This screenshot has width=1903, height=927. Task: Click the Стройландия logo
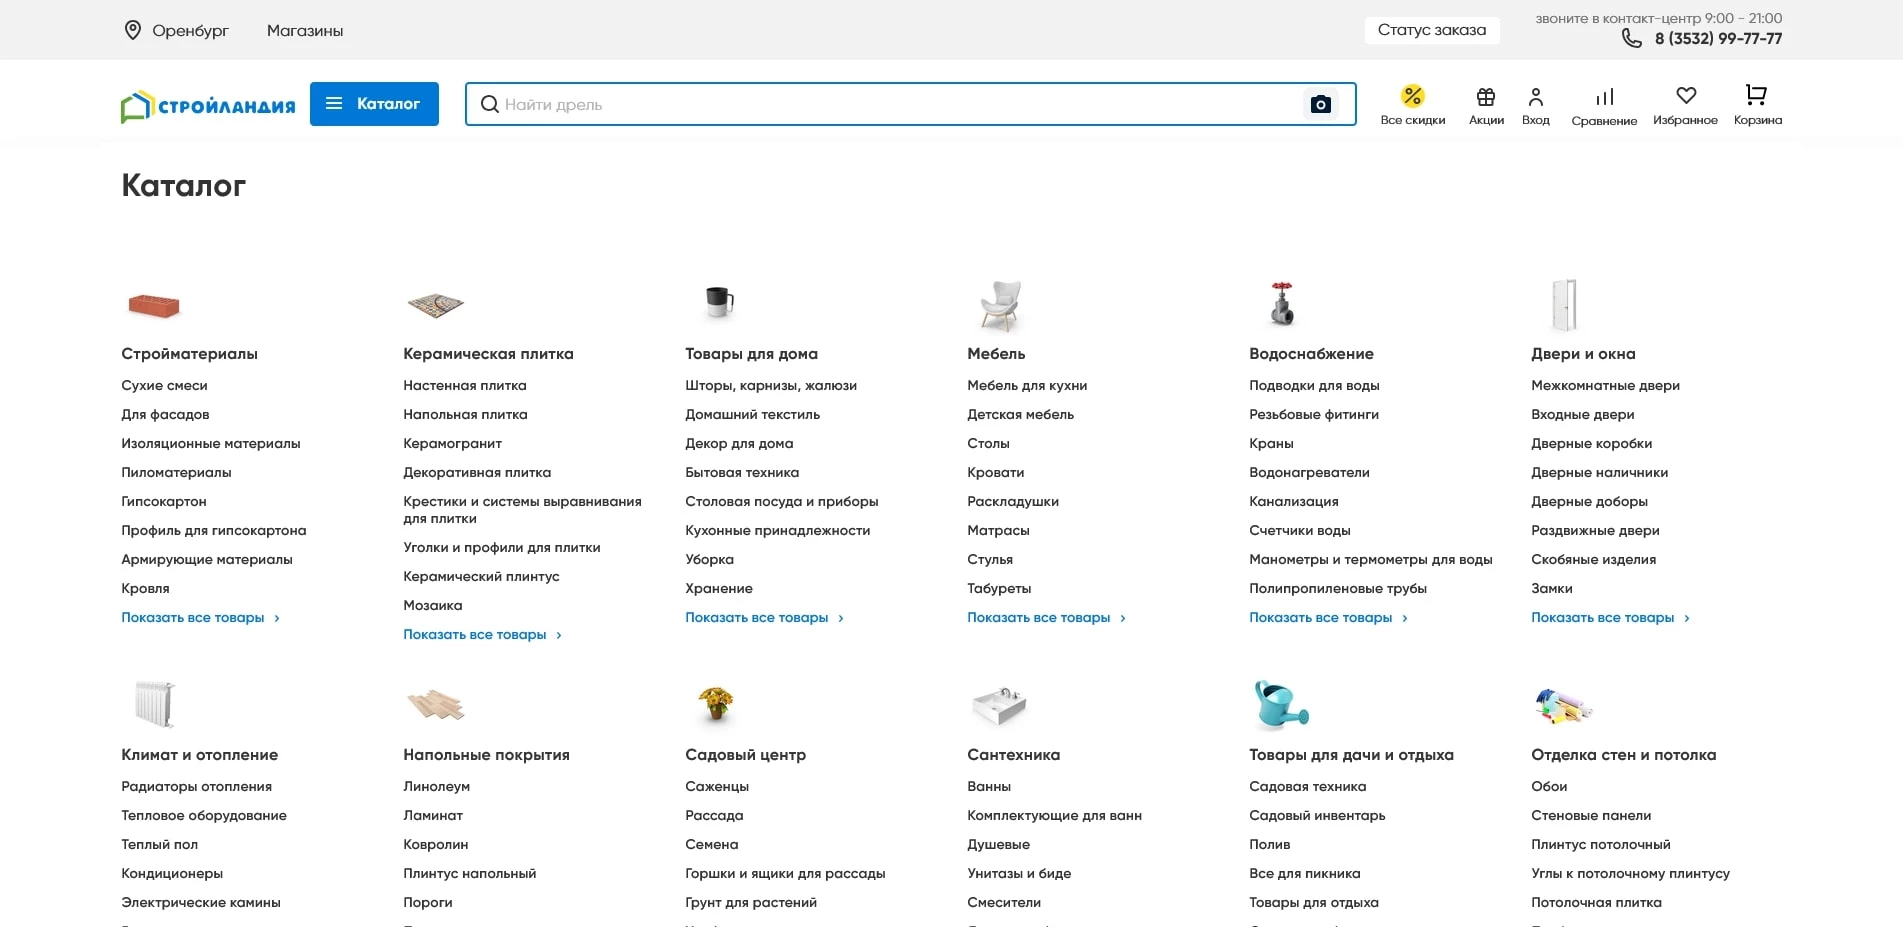(x=208, y=105)
